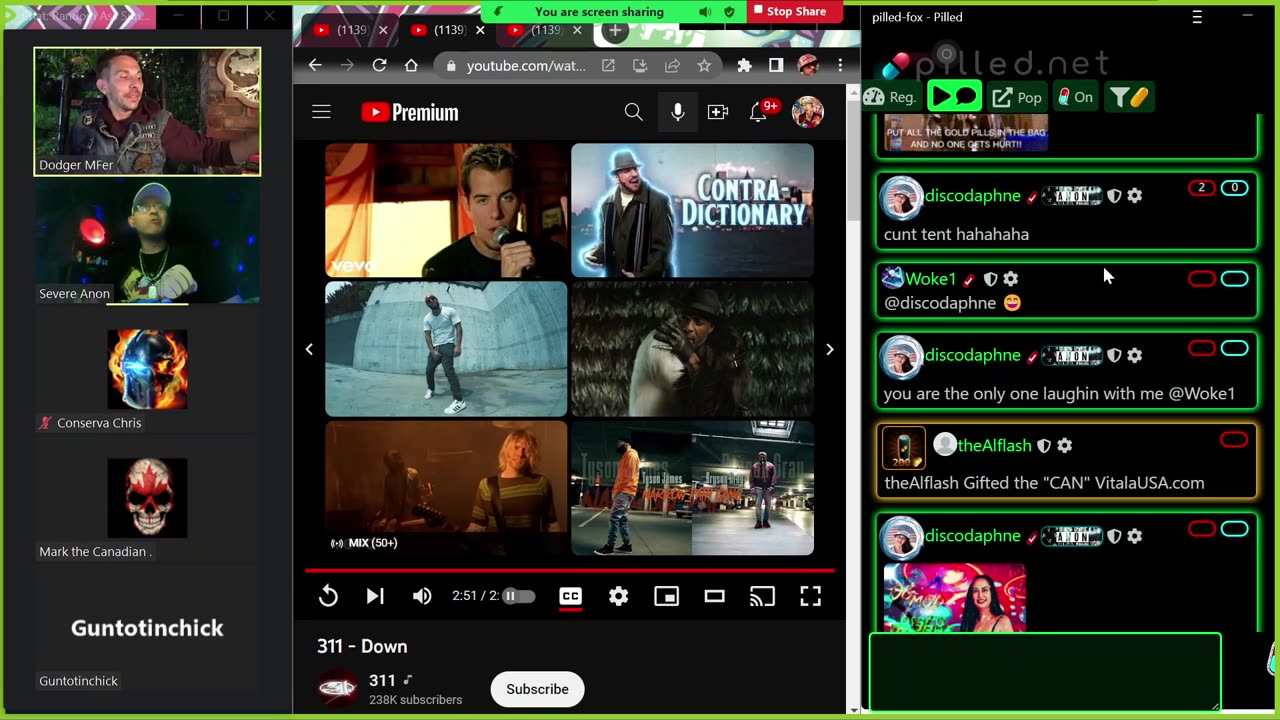1280x720 pixels.
Task: Toggle the green play-chat button in Pilled
Action: tap(954, 97)
